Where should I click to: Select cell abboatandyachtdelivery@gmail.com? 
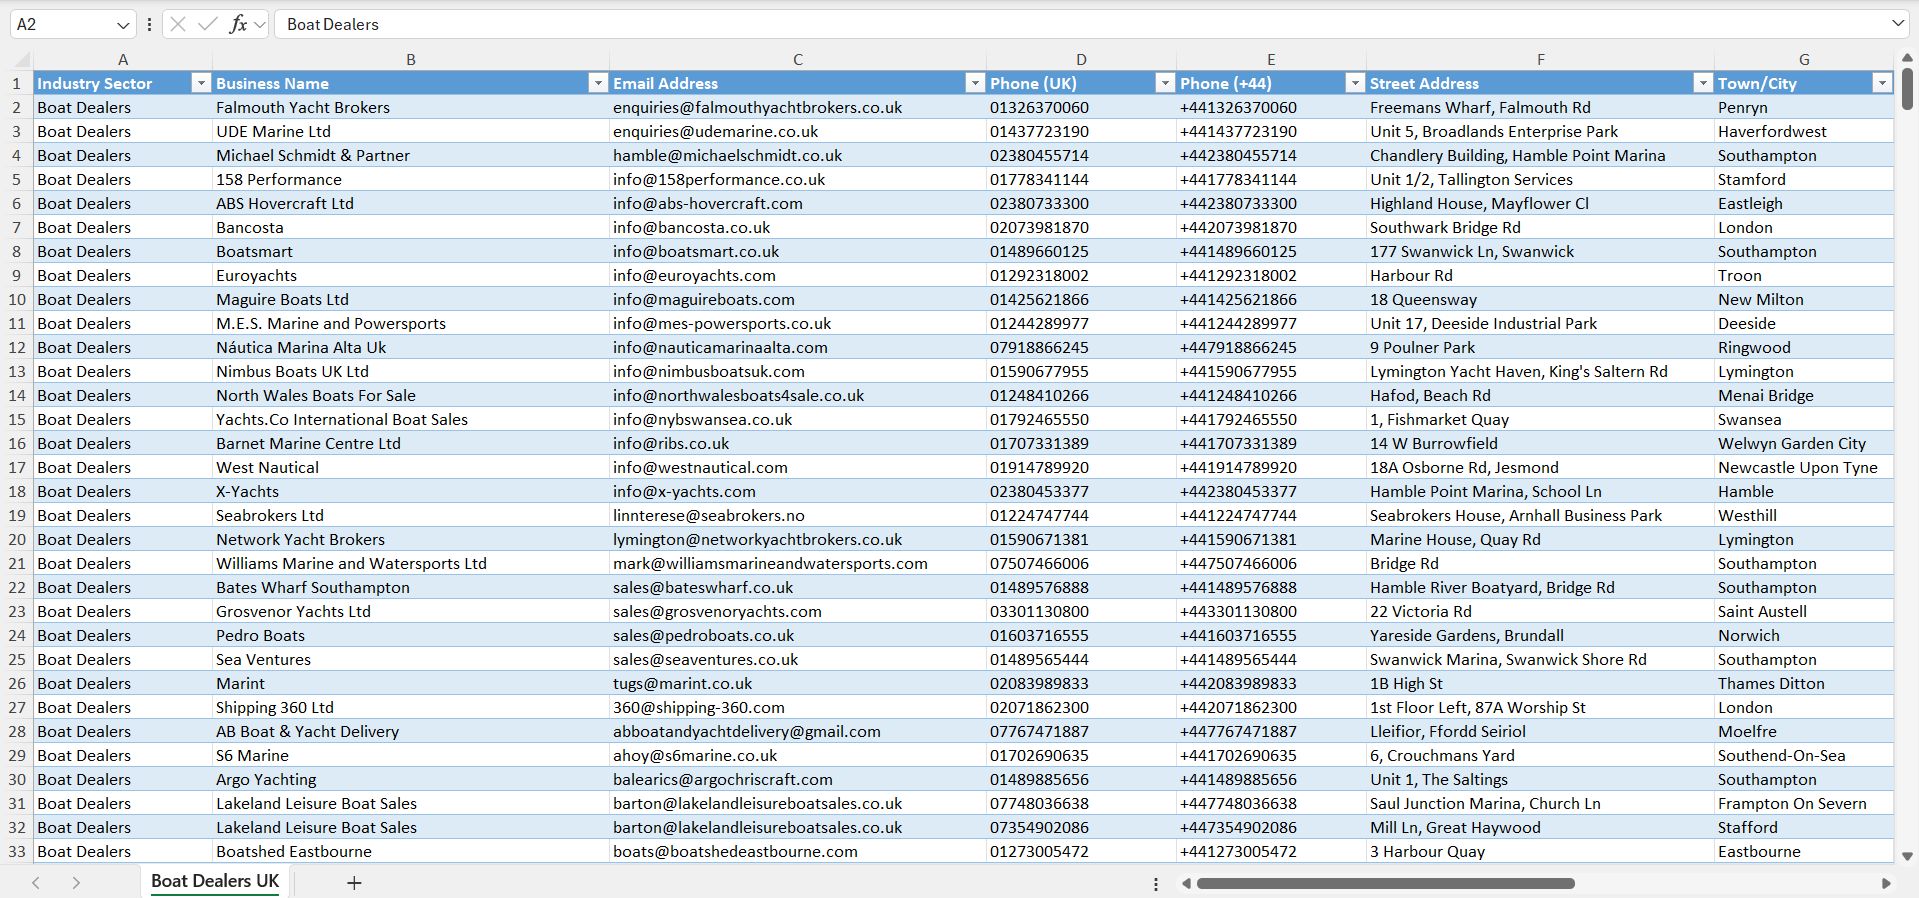point(798,731)
